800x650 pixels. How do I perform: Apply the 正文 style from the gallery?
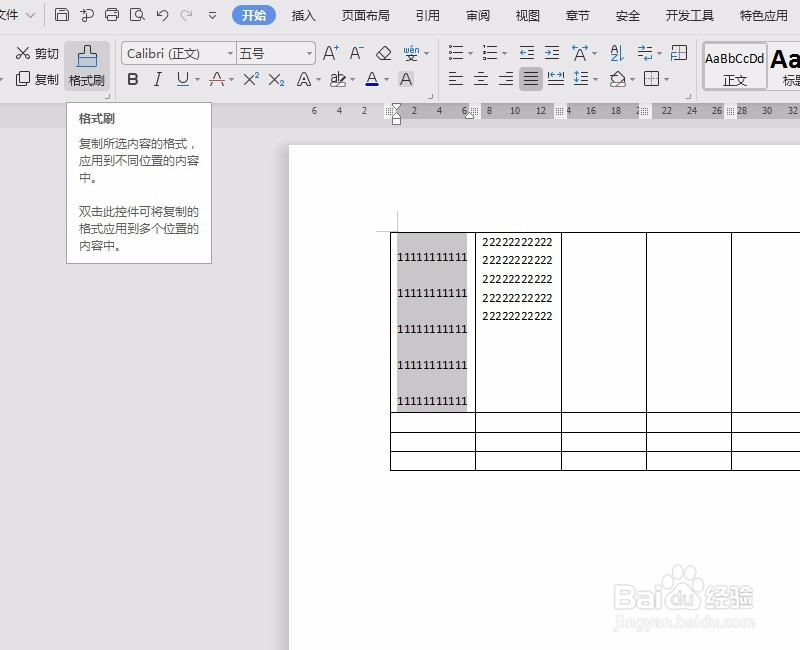coord(734,66)
